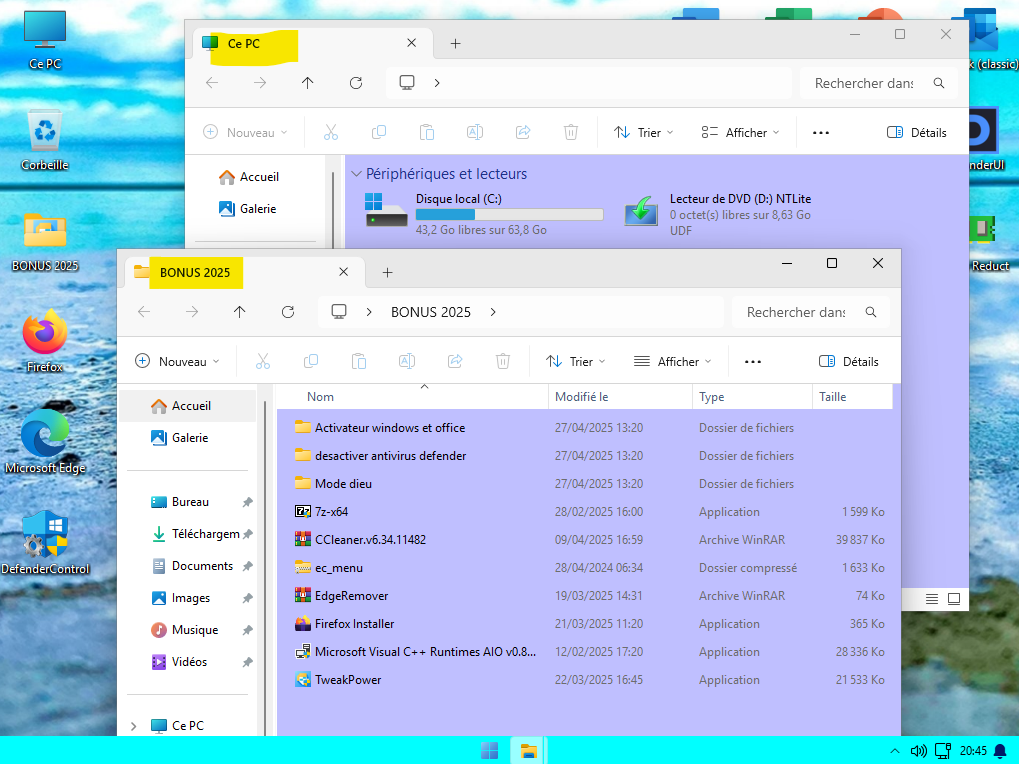The image size is (1019, 764).
Task: Select BONUS 2025 desktop folder icon
Action: coord(45,241)
